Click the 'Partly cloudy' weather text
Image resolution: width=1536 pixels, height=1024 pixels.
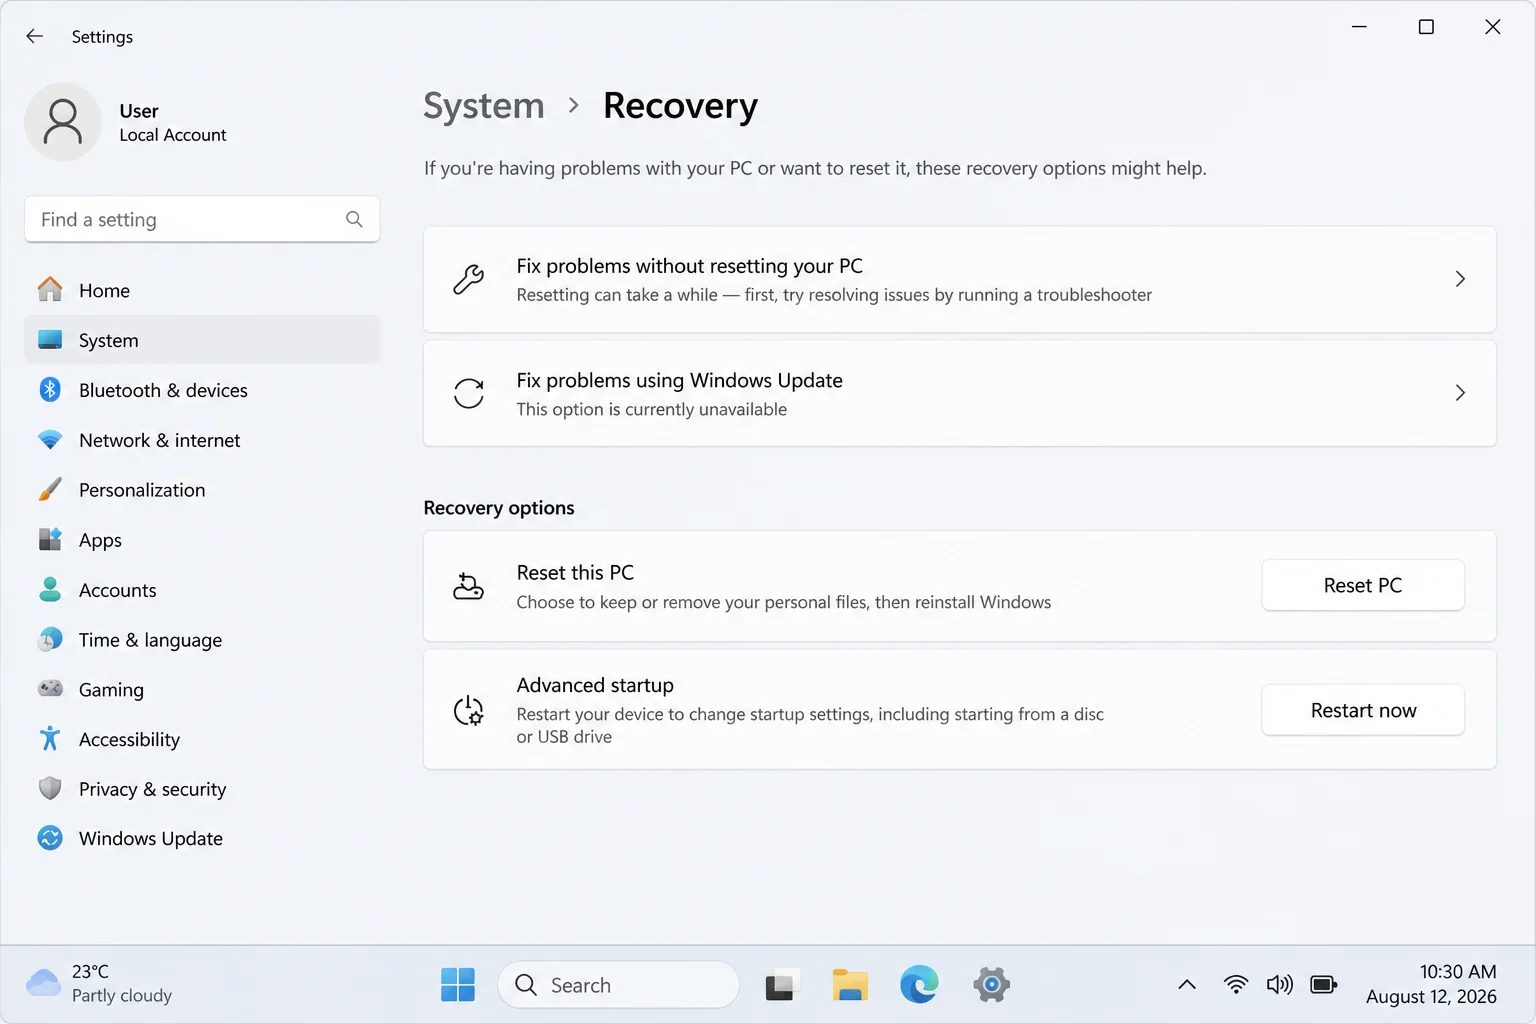point(122,996)
